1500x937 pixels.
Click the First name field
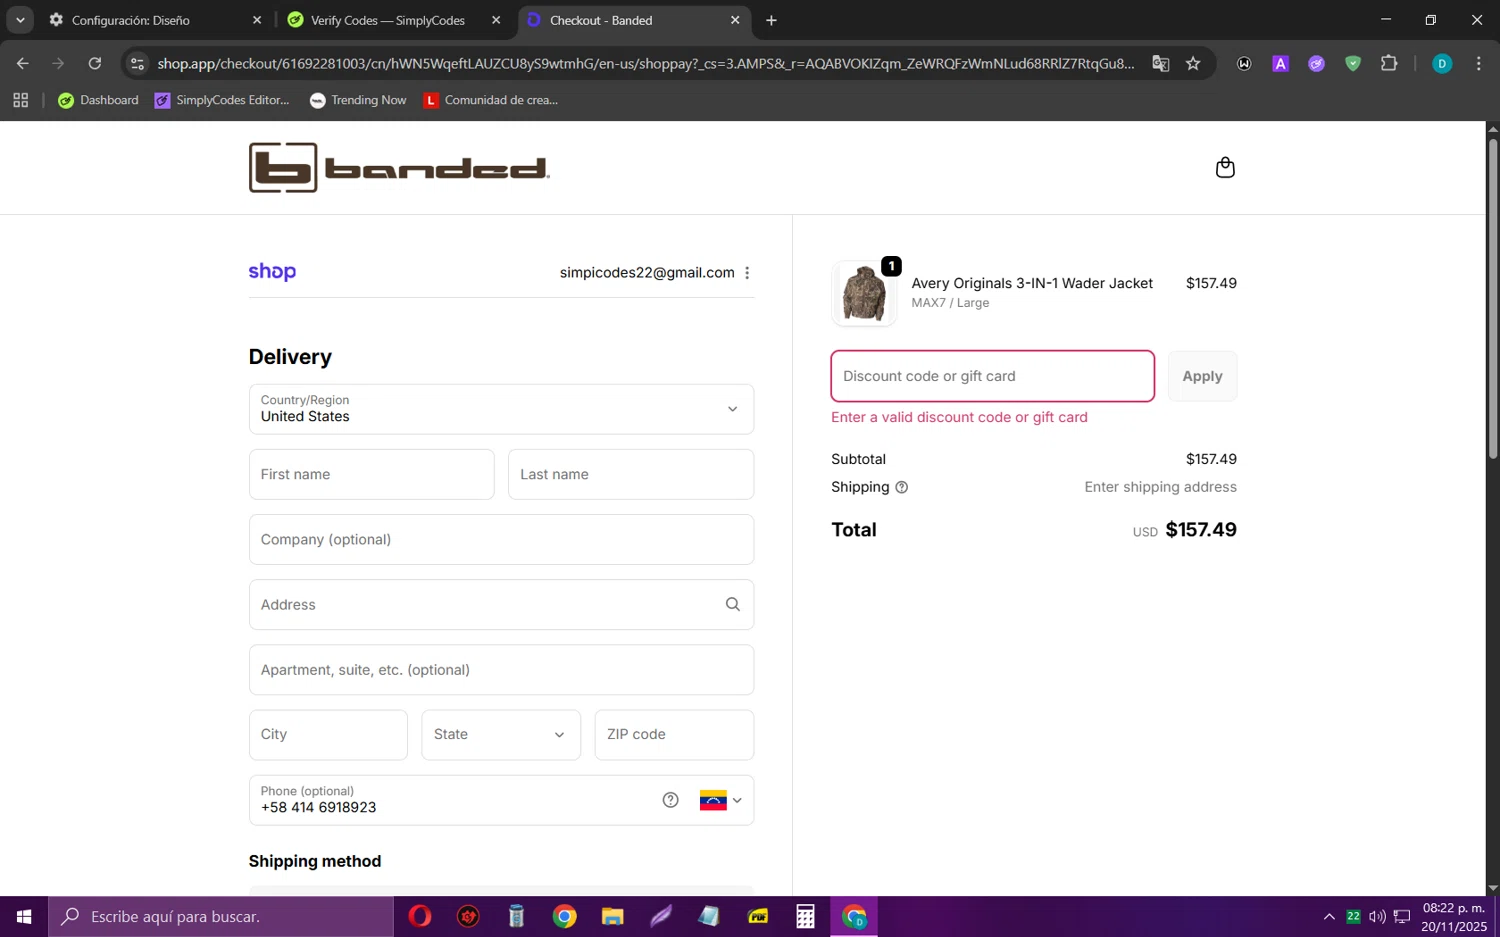point(371,474)
